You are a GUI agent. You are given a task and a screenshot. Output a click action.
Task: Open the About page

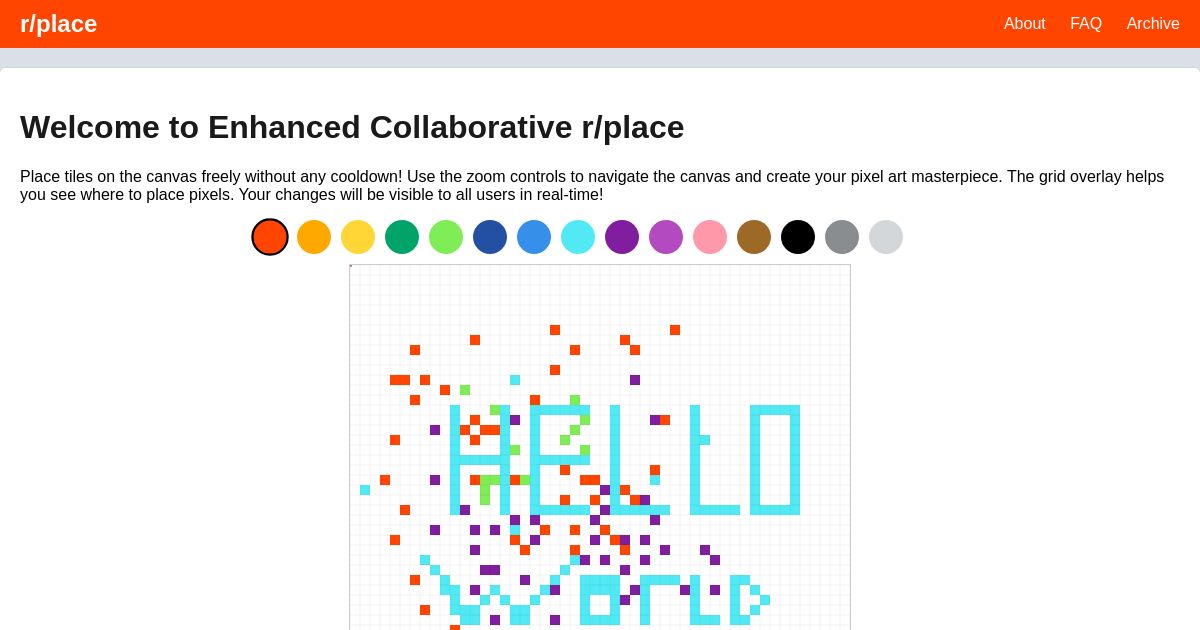[1024, 24]
